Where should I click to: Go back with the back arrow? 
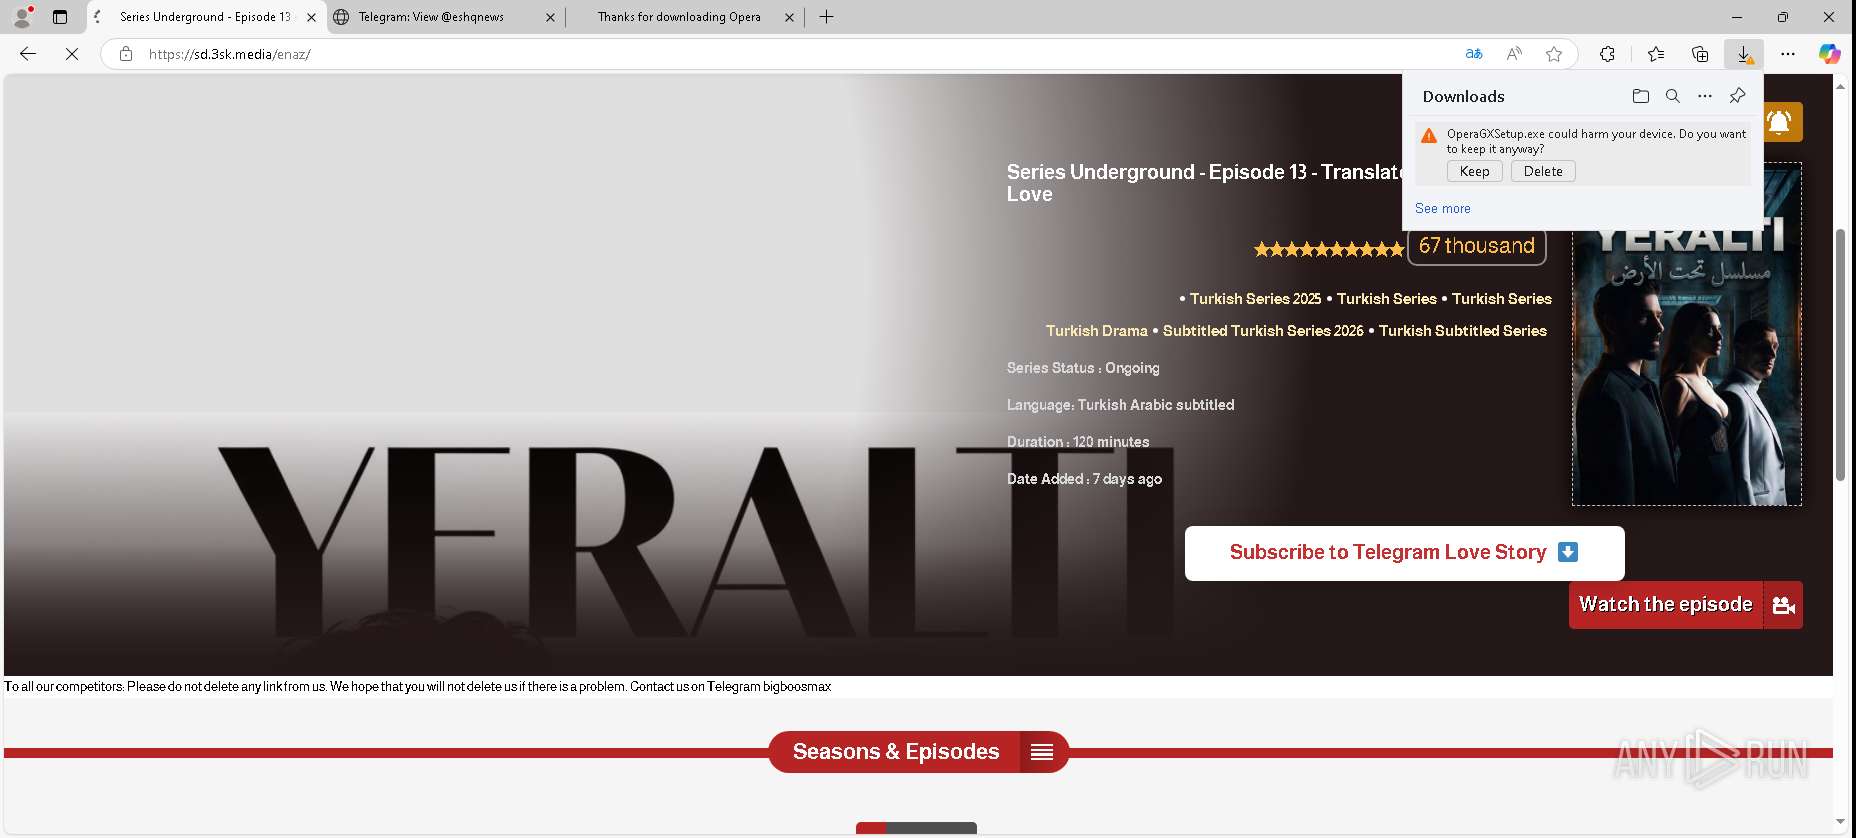[x=28, y=54]
